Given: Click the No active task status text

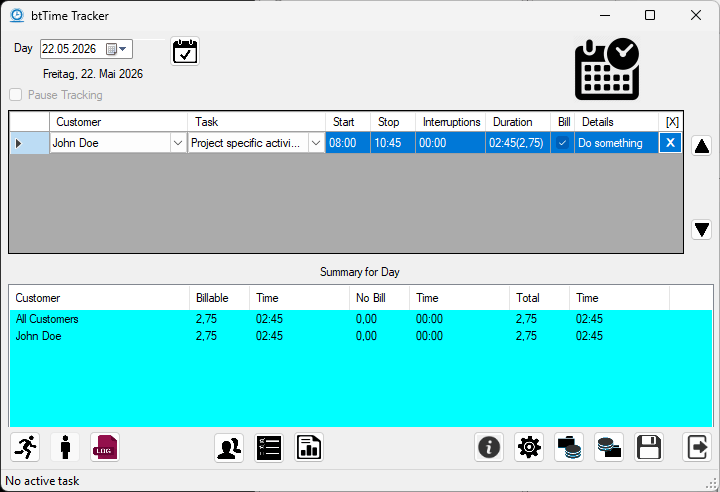Looking at the screenshot, I should point(42,481).
